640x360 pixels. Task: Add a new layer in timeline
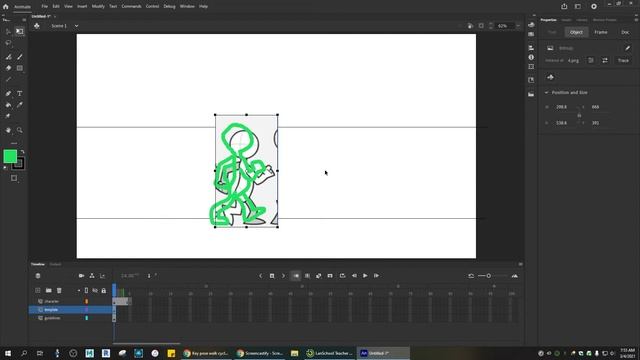[x=38, y=290]
